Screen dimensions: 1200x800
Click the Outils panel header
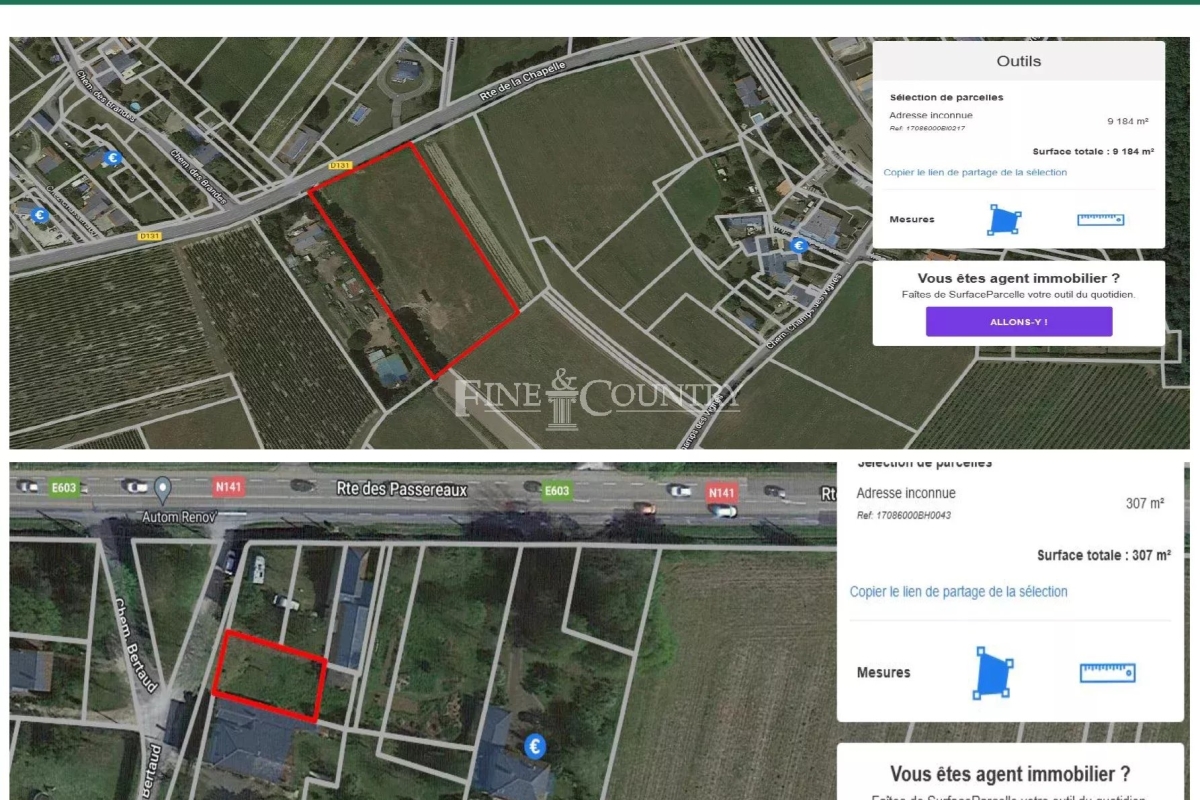1018,61
